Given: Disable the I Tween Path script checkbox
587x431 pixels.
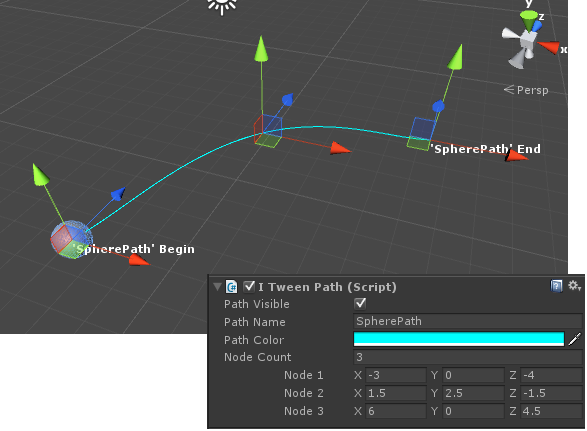Looking at the screenshot, I should pyautogui.click(x=249, y=287).
